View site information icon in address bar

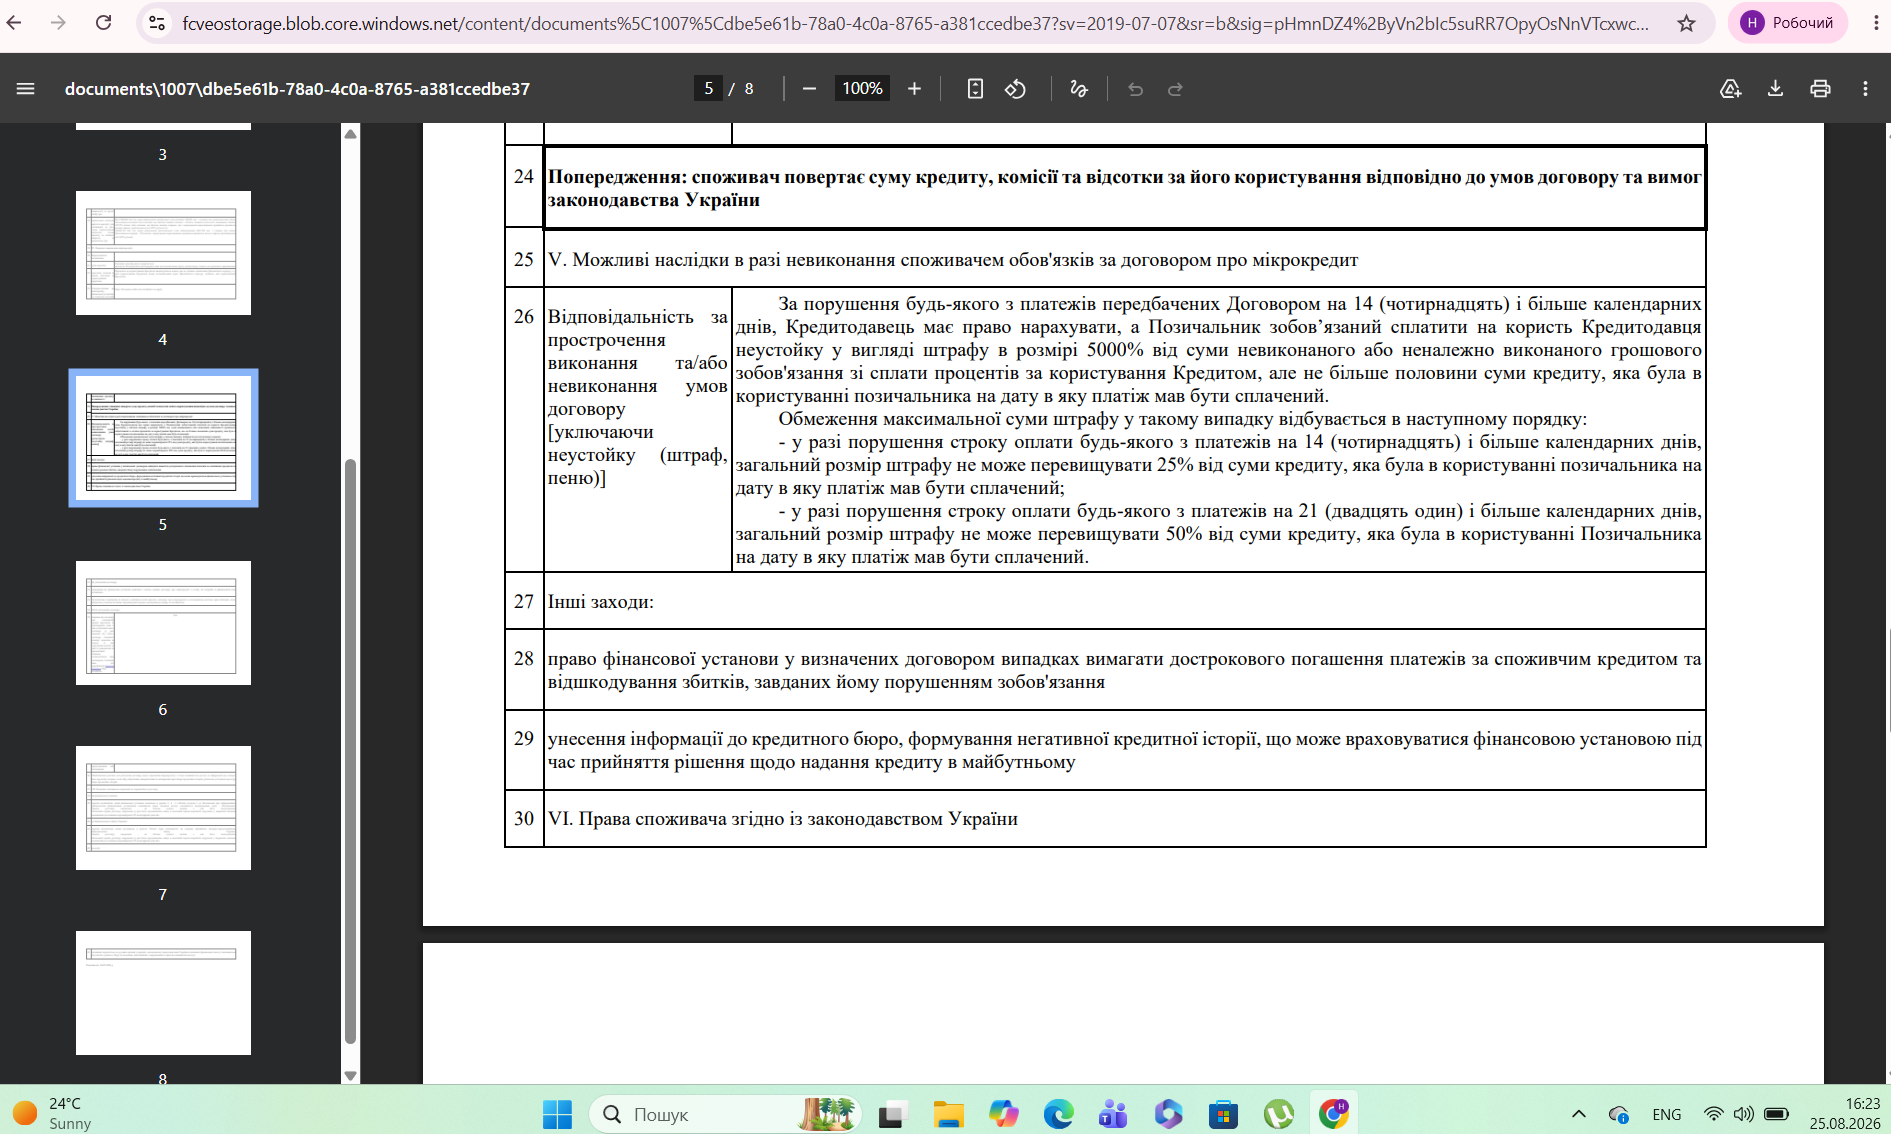click(157, 23)
